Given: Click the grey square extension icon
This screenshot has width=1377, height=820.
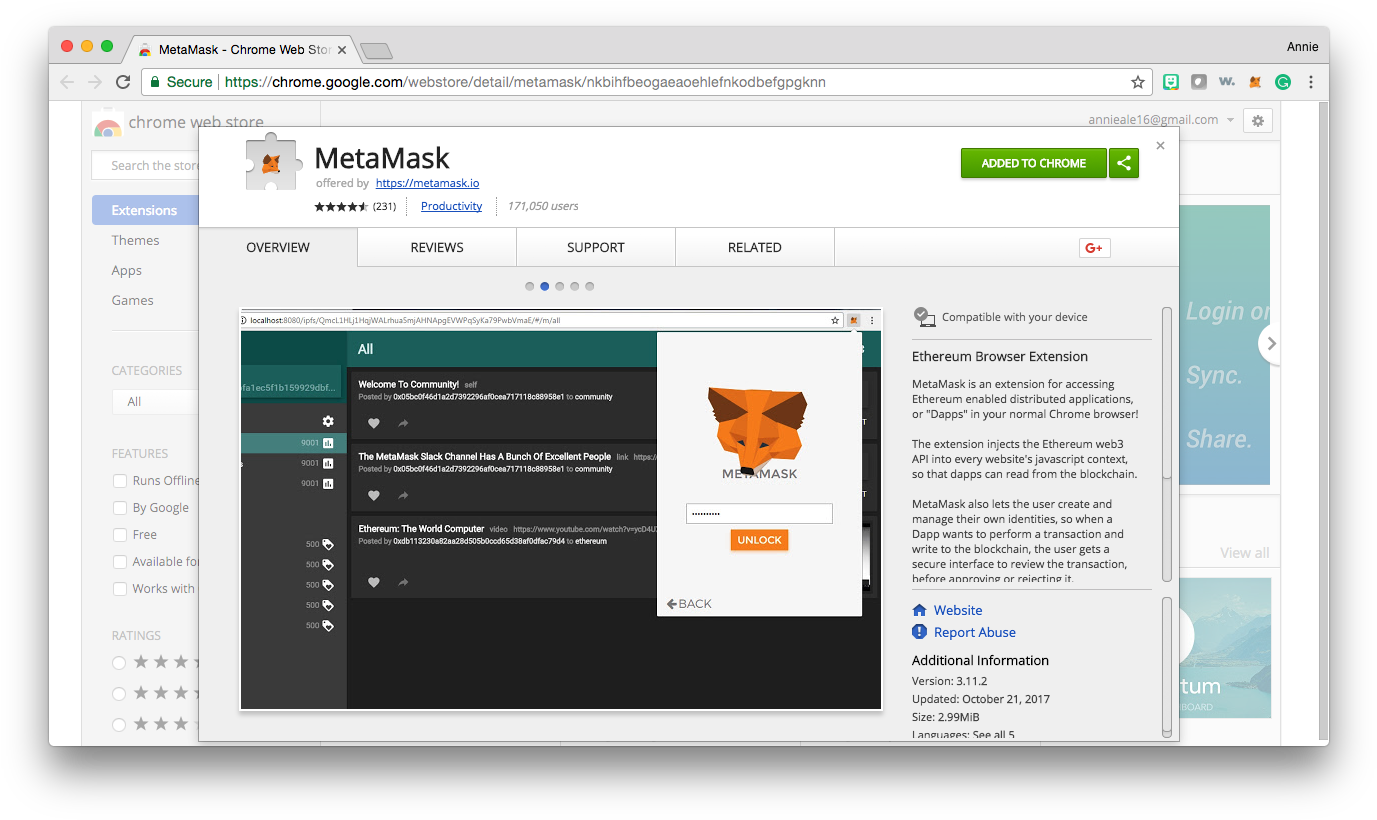Looking at the screenshot, I should pos(1199,82).
